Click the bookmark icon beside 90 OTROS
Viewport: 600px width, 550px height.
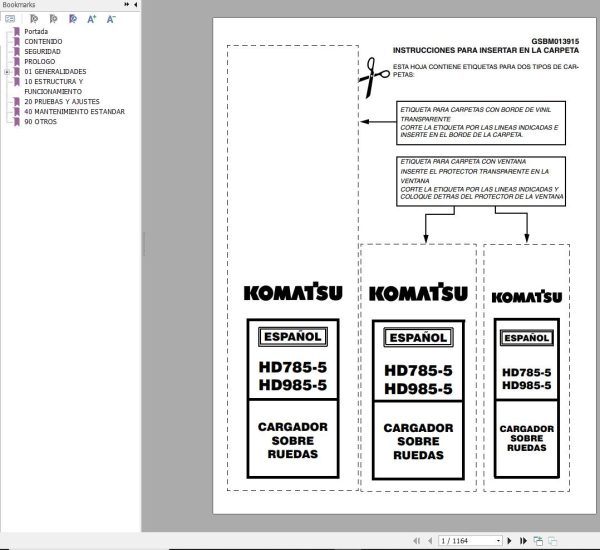[x=16, y=121]
